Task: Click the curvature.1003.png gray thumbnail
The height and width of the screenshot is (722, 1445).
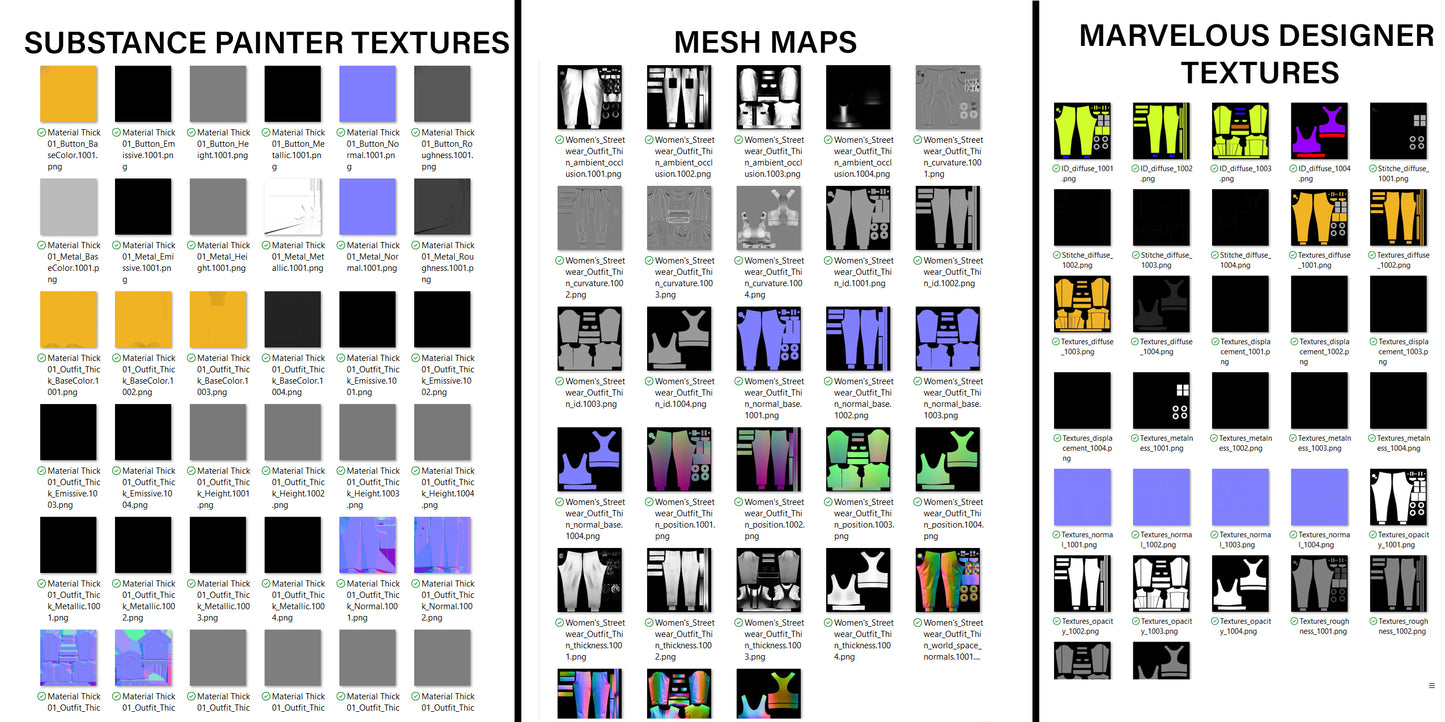Action: click(x=679, y=218)
